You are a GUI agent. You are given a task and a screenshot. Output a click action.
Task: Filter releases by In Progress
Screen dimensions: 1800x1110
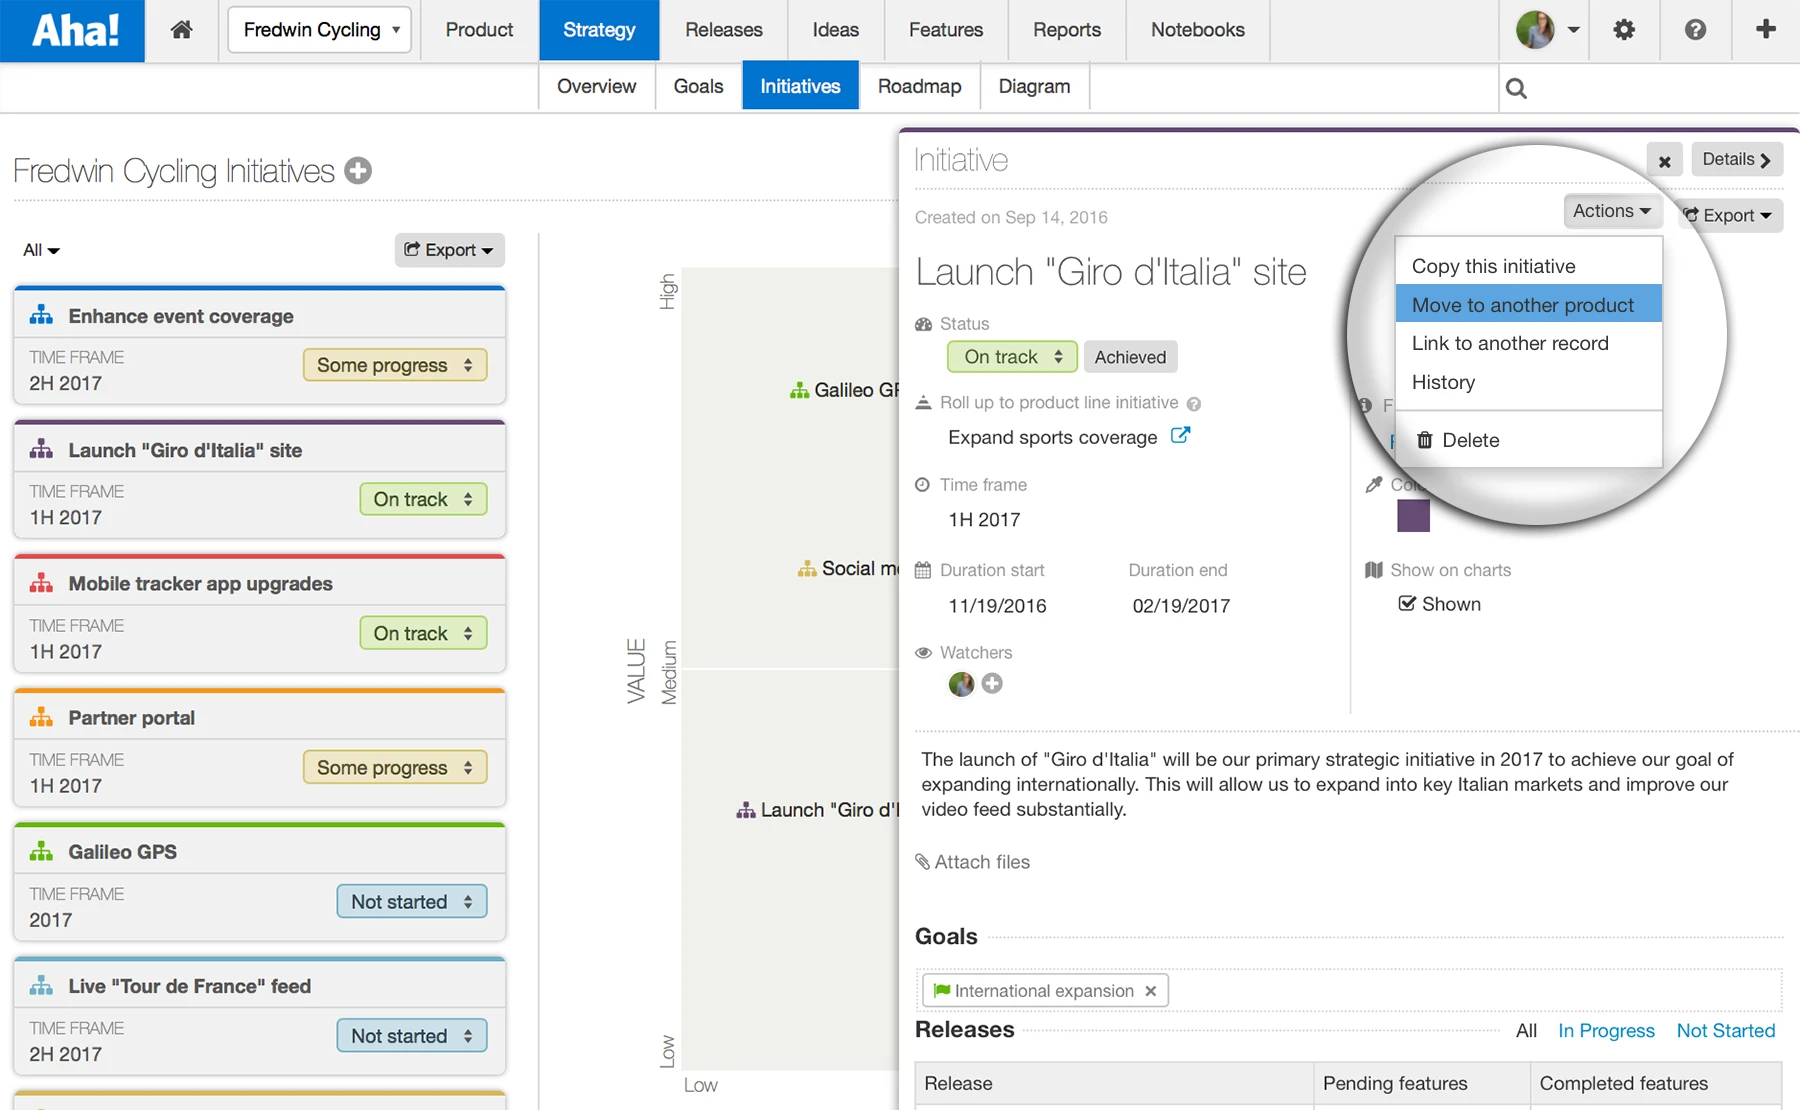point(1606,1030)
